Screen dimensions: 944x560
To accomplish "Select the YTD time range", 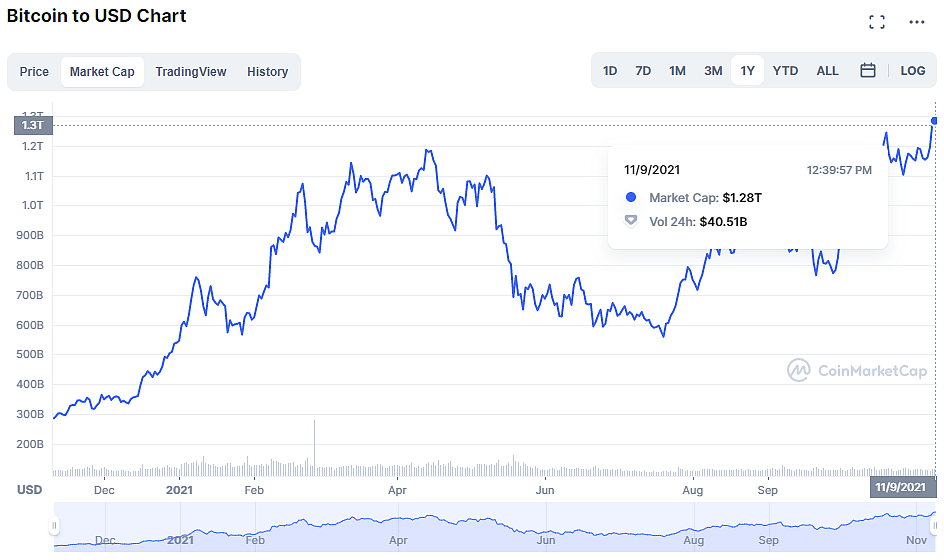I will pyautogui.click(x=785, y=70).
